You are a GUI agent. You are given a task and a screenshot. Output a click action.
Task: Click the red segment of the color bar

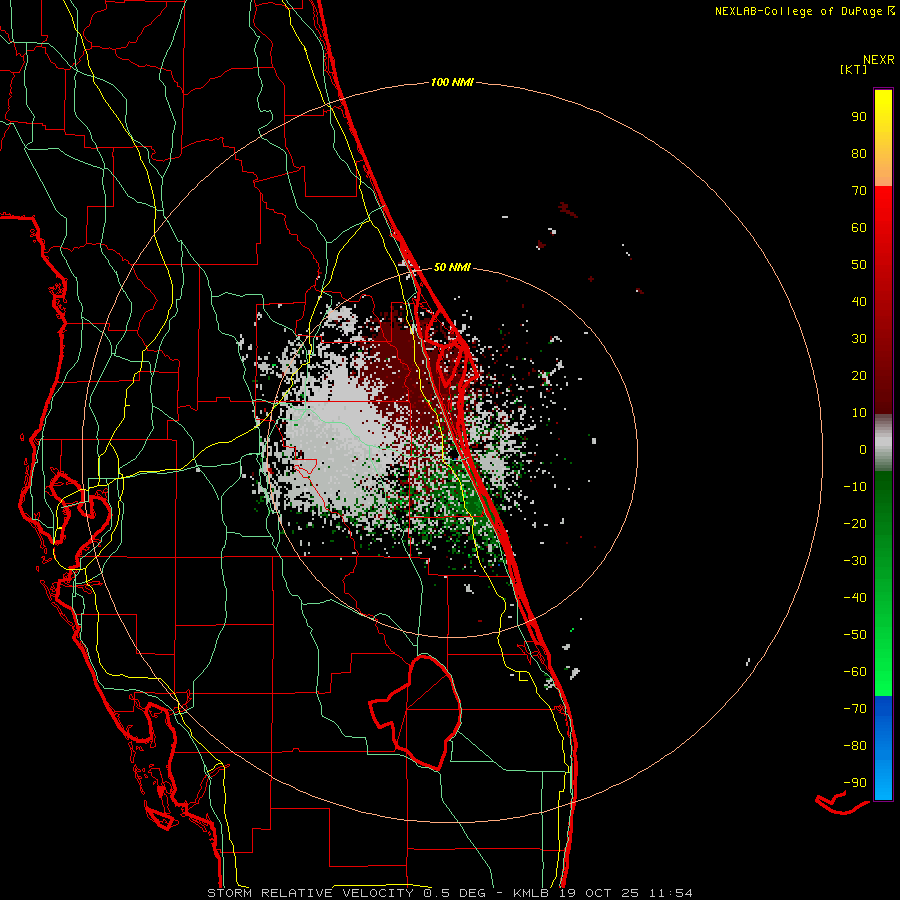pyautogui.click(x=883, y=300)
